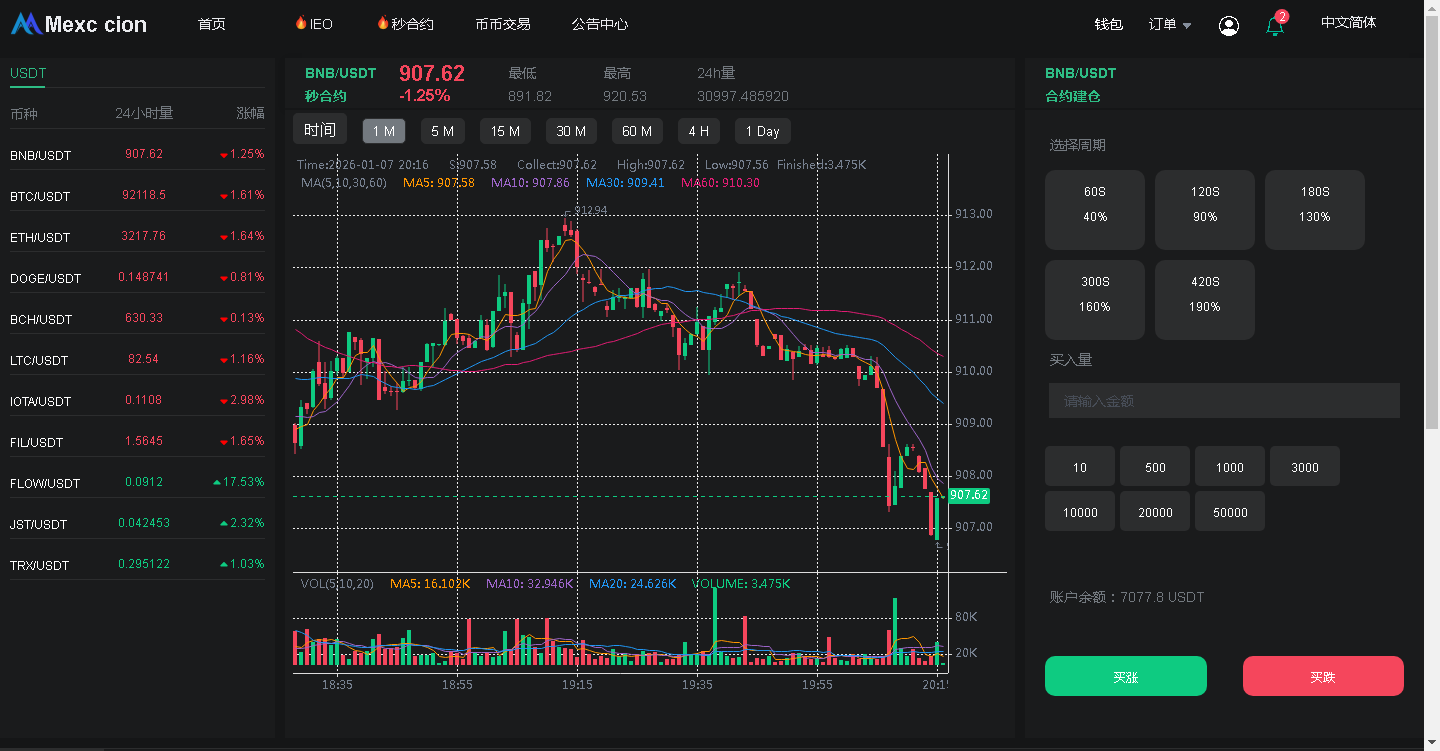
Task: Open the notification bell with badge
Action: pos(1275,26)
